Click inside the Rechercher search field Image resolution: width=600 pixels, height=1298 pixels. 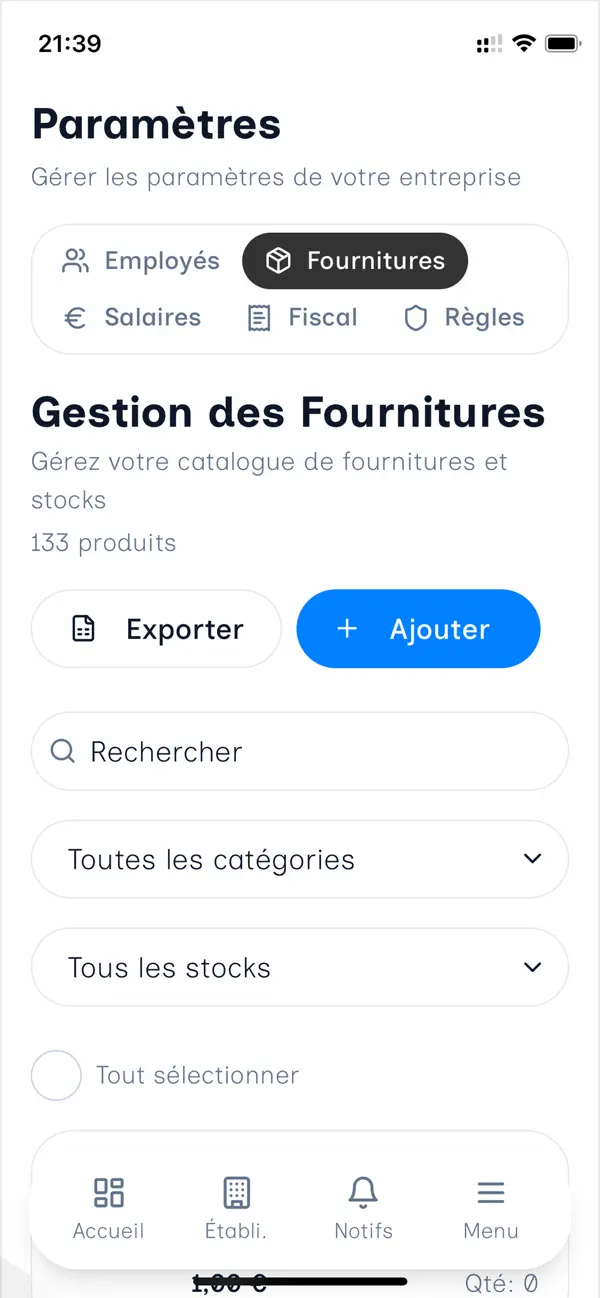[x=299, y=751]
